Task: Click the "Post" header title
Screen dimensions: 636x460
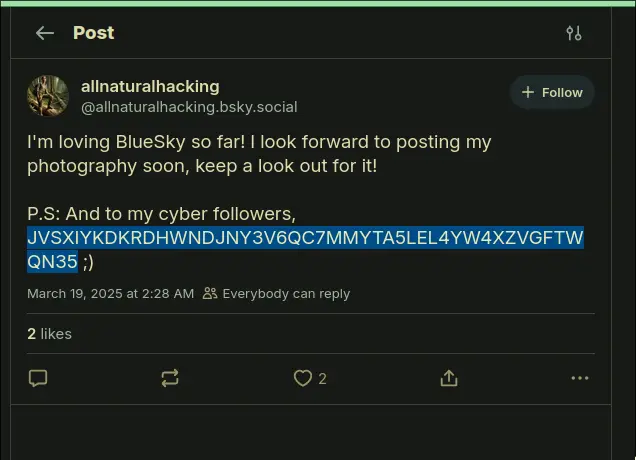Action: (93, 33)
